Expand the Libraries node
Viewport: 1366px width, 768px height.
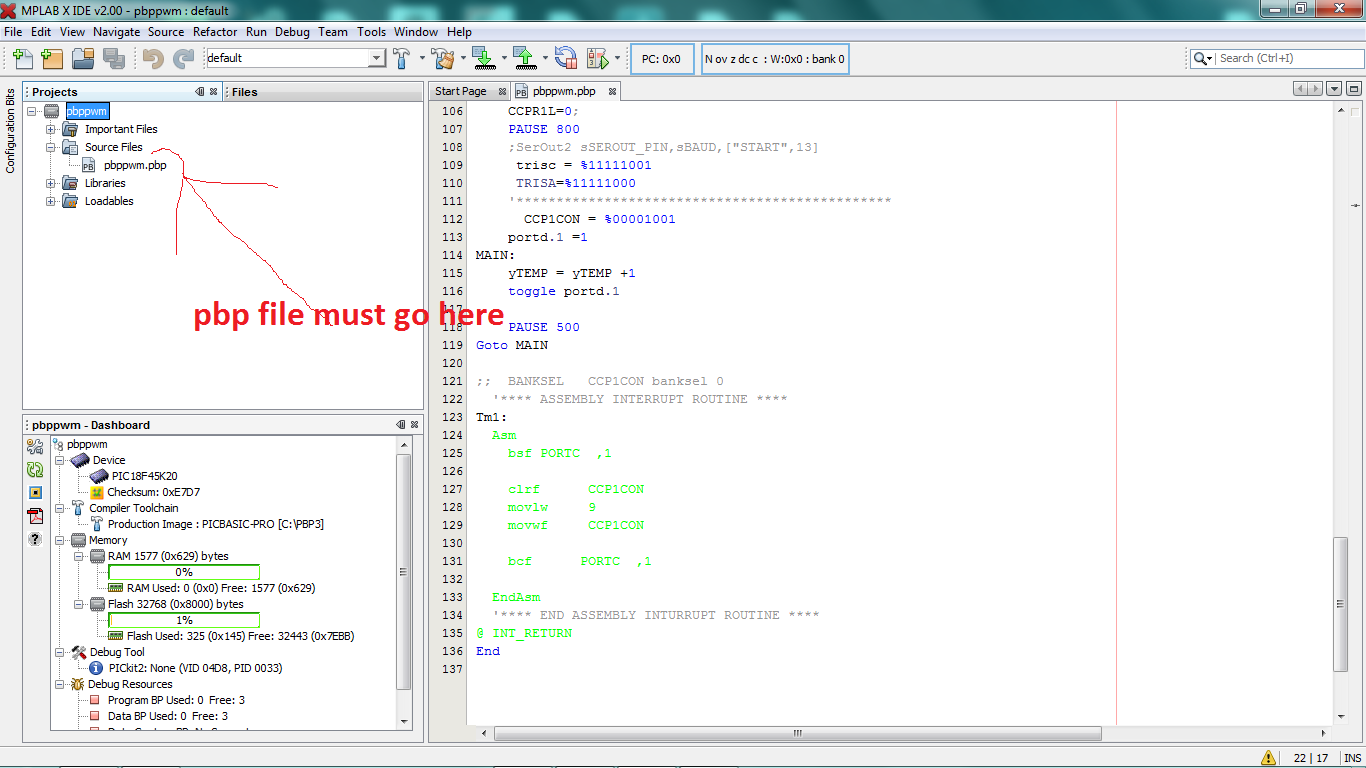(x=51, y=183)
